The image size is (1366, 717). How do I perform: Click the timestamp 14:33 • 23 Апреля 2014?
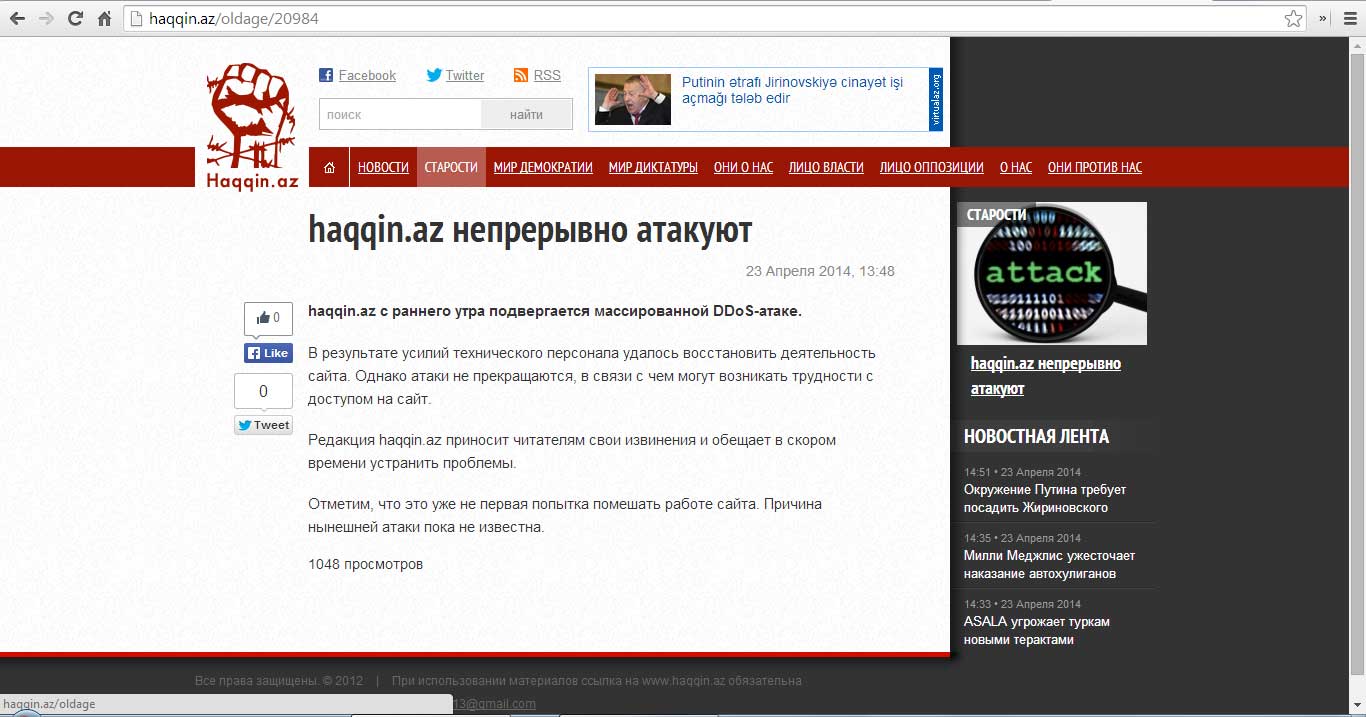(1022, 604)
